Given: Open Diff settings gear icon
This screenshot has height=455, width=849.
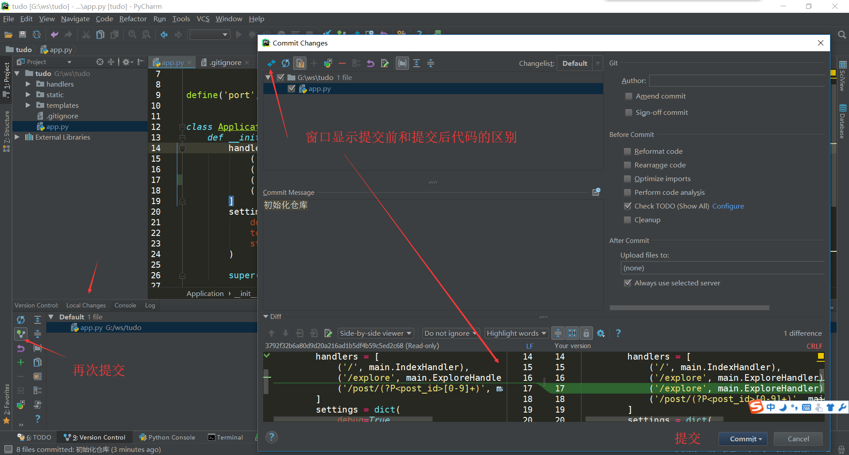Looking at the screenshot, I should tap(600, 334).
